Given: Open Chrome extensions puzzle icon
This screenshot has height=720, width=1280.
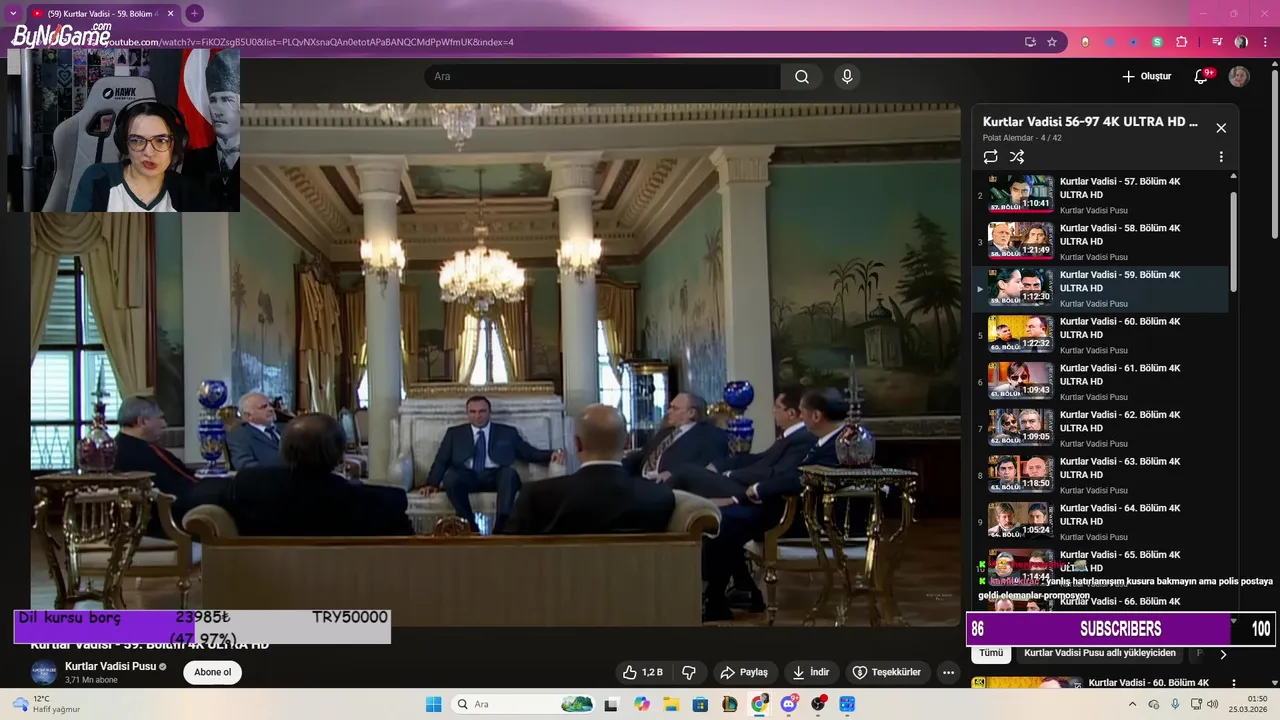Looking at the screenshot, I should click(x=1182, y=42).
